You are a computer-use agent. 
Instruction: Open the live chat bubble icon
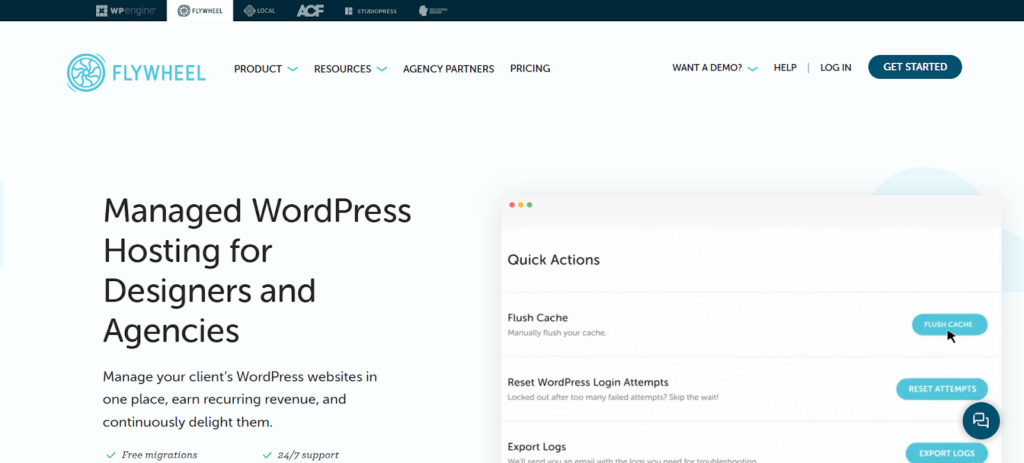coord(980,421)
